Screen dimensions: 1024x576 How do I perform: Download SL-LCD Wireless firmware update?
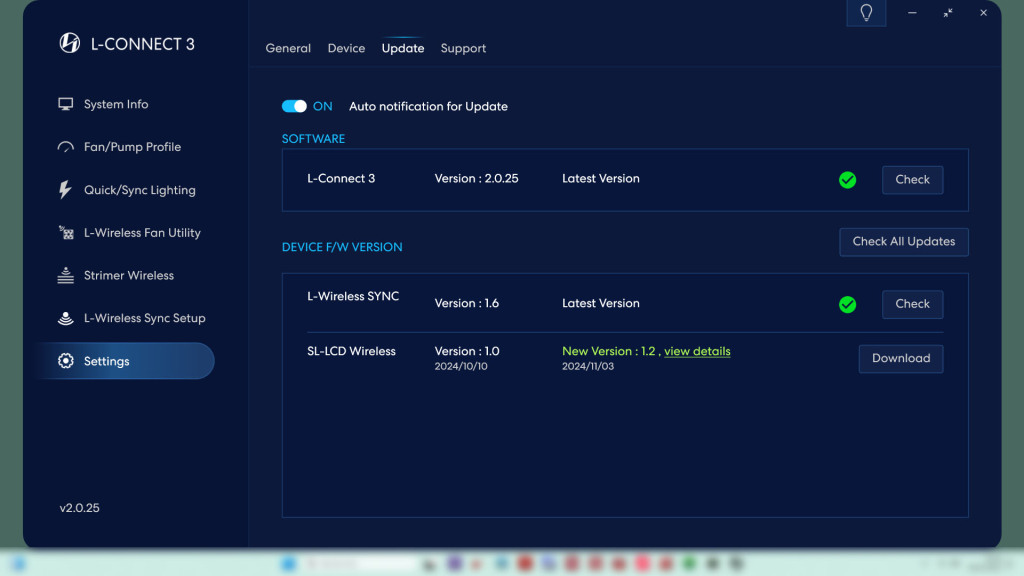900,359
